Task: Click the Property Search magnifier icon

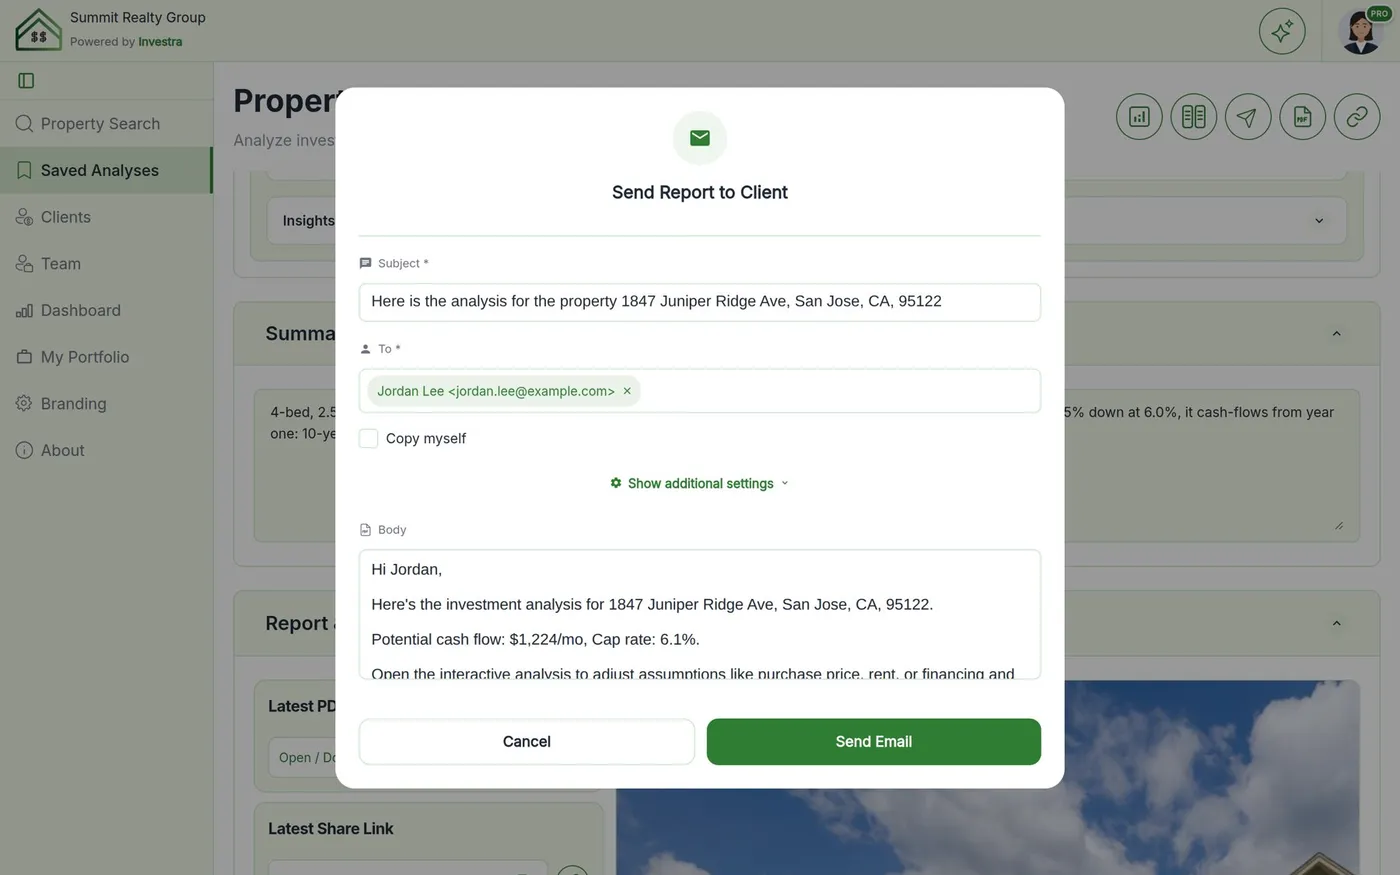Action: 24,124
